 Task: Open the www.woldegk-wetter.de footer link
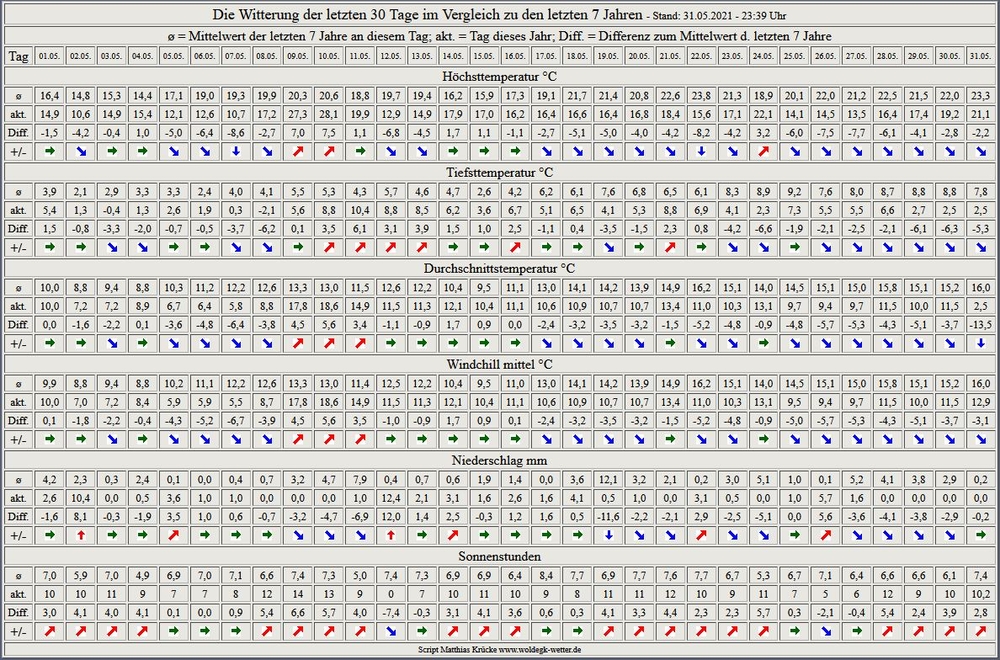coord(540,650)
